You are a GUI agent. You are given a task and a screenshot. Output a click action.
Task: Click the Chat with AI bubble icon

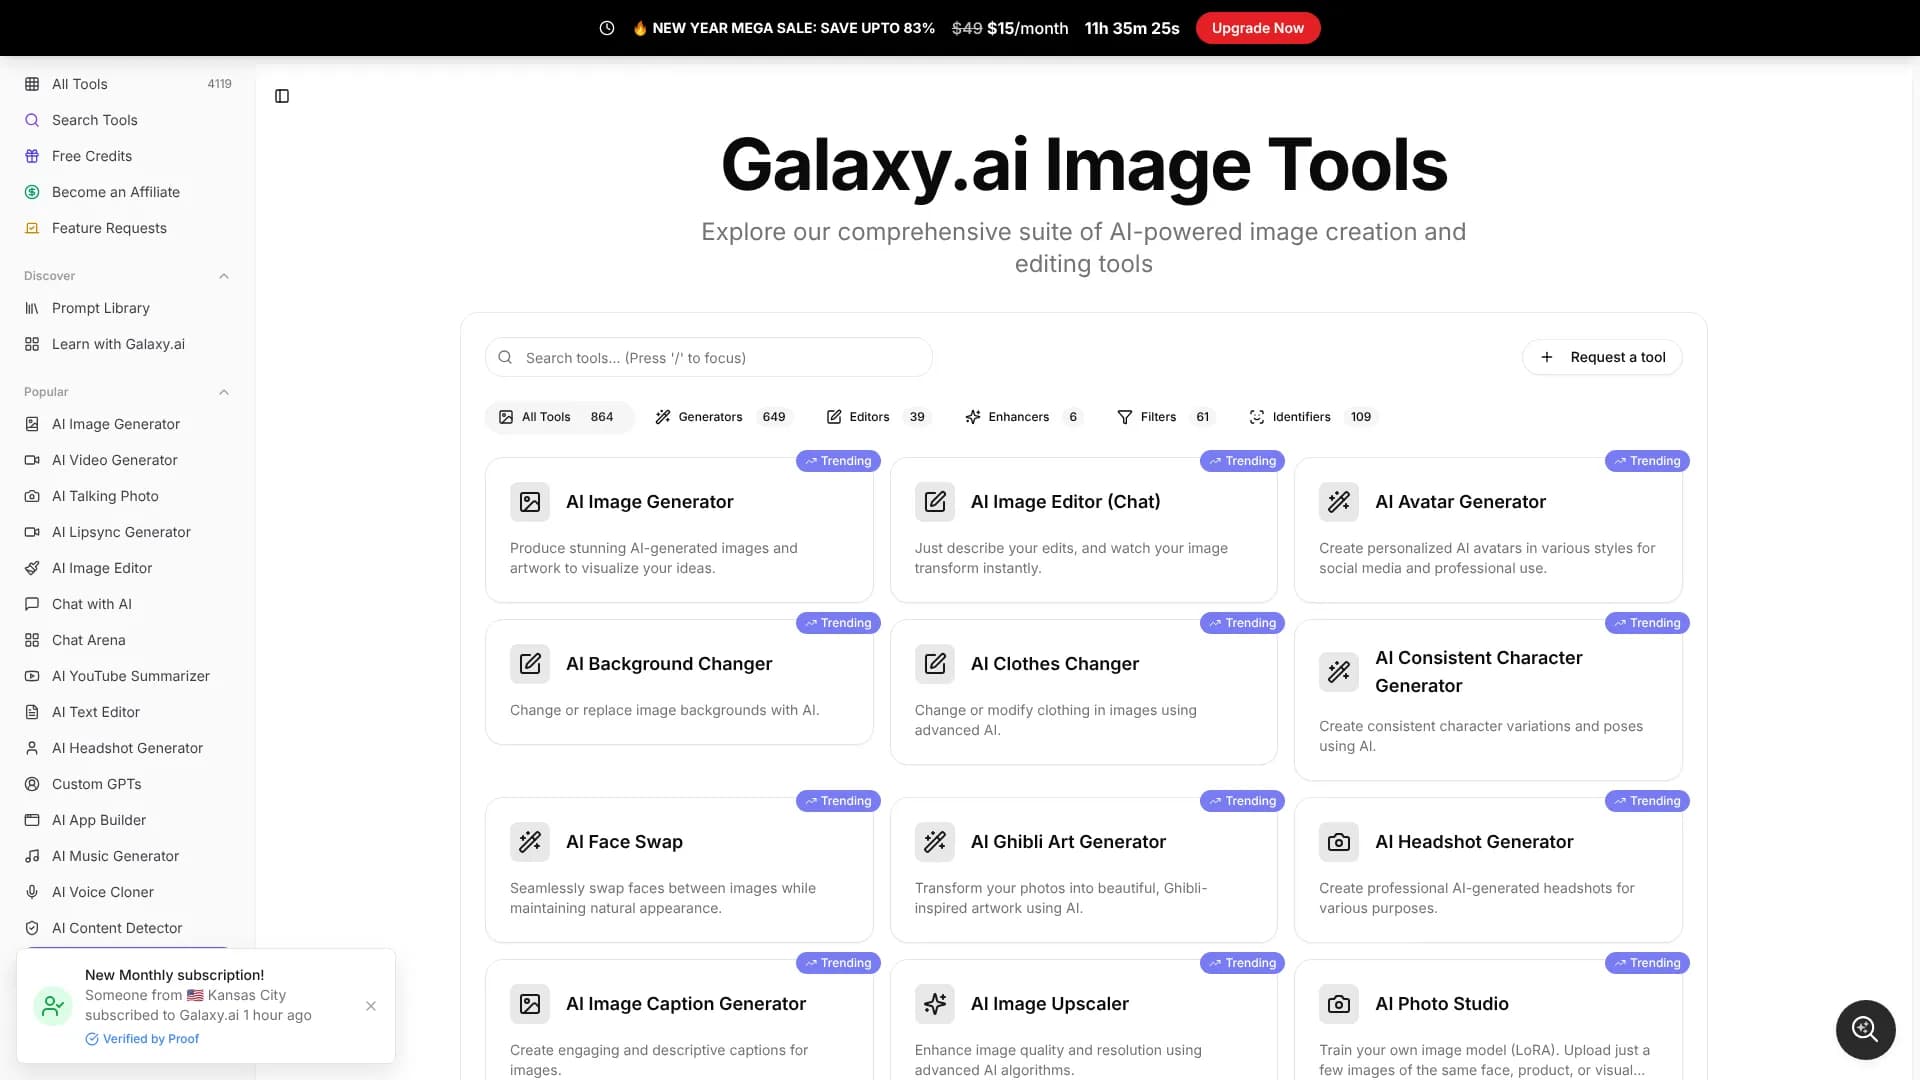click(32, 604)
